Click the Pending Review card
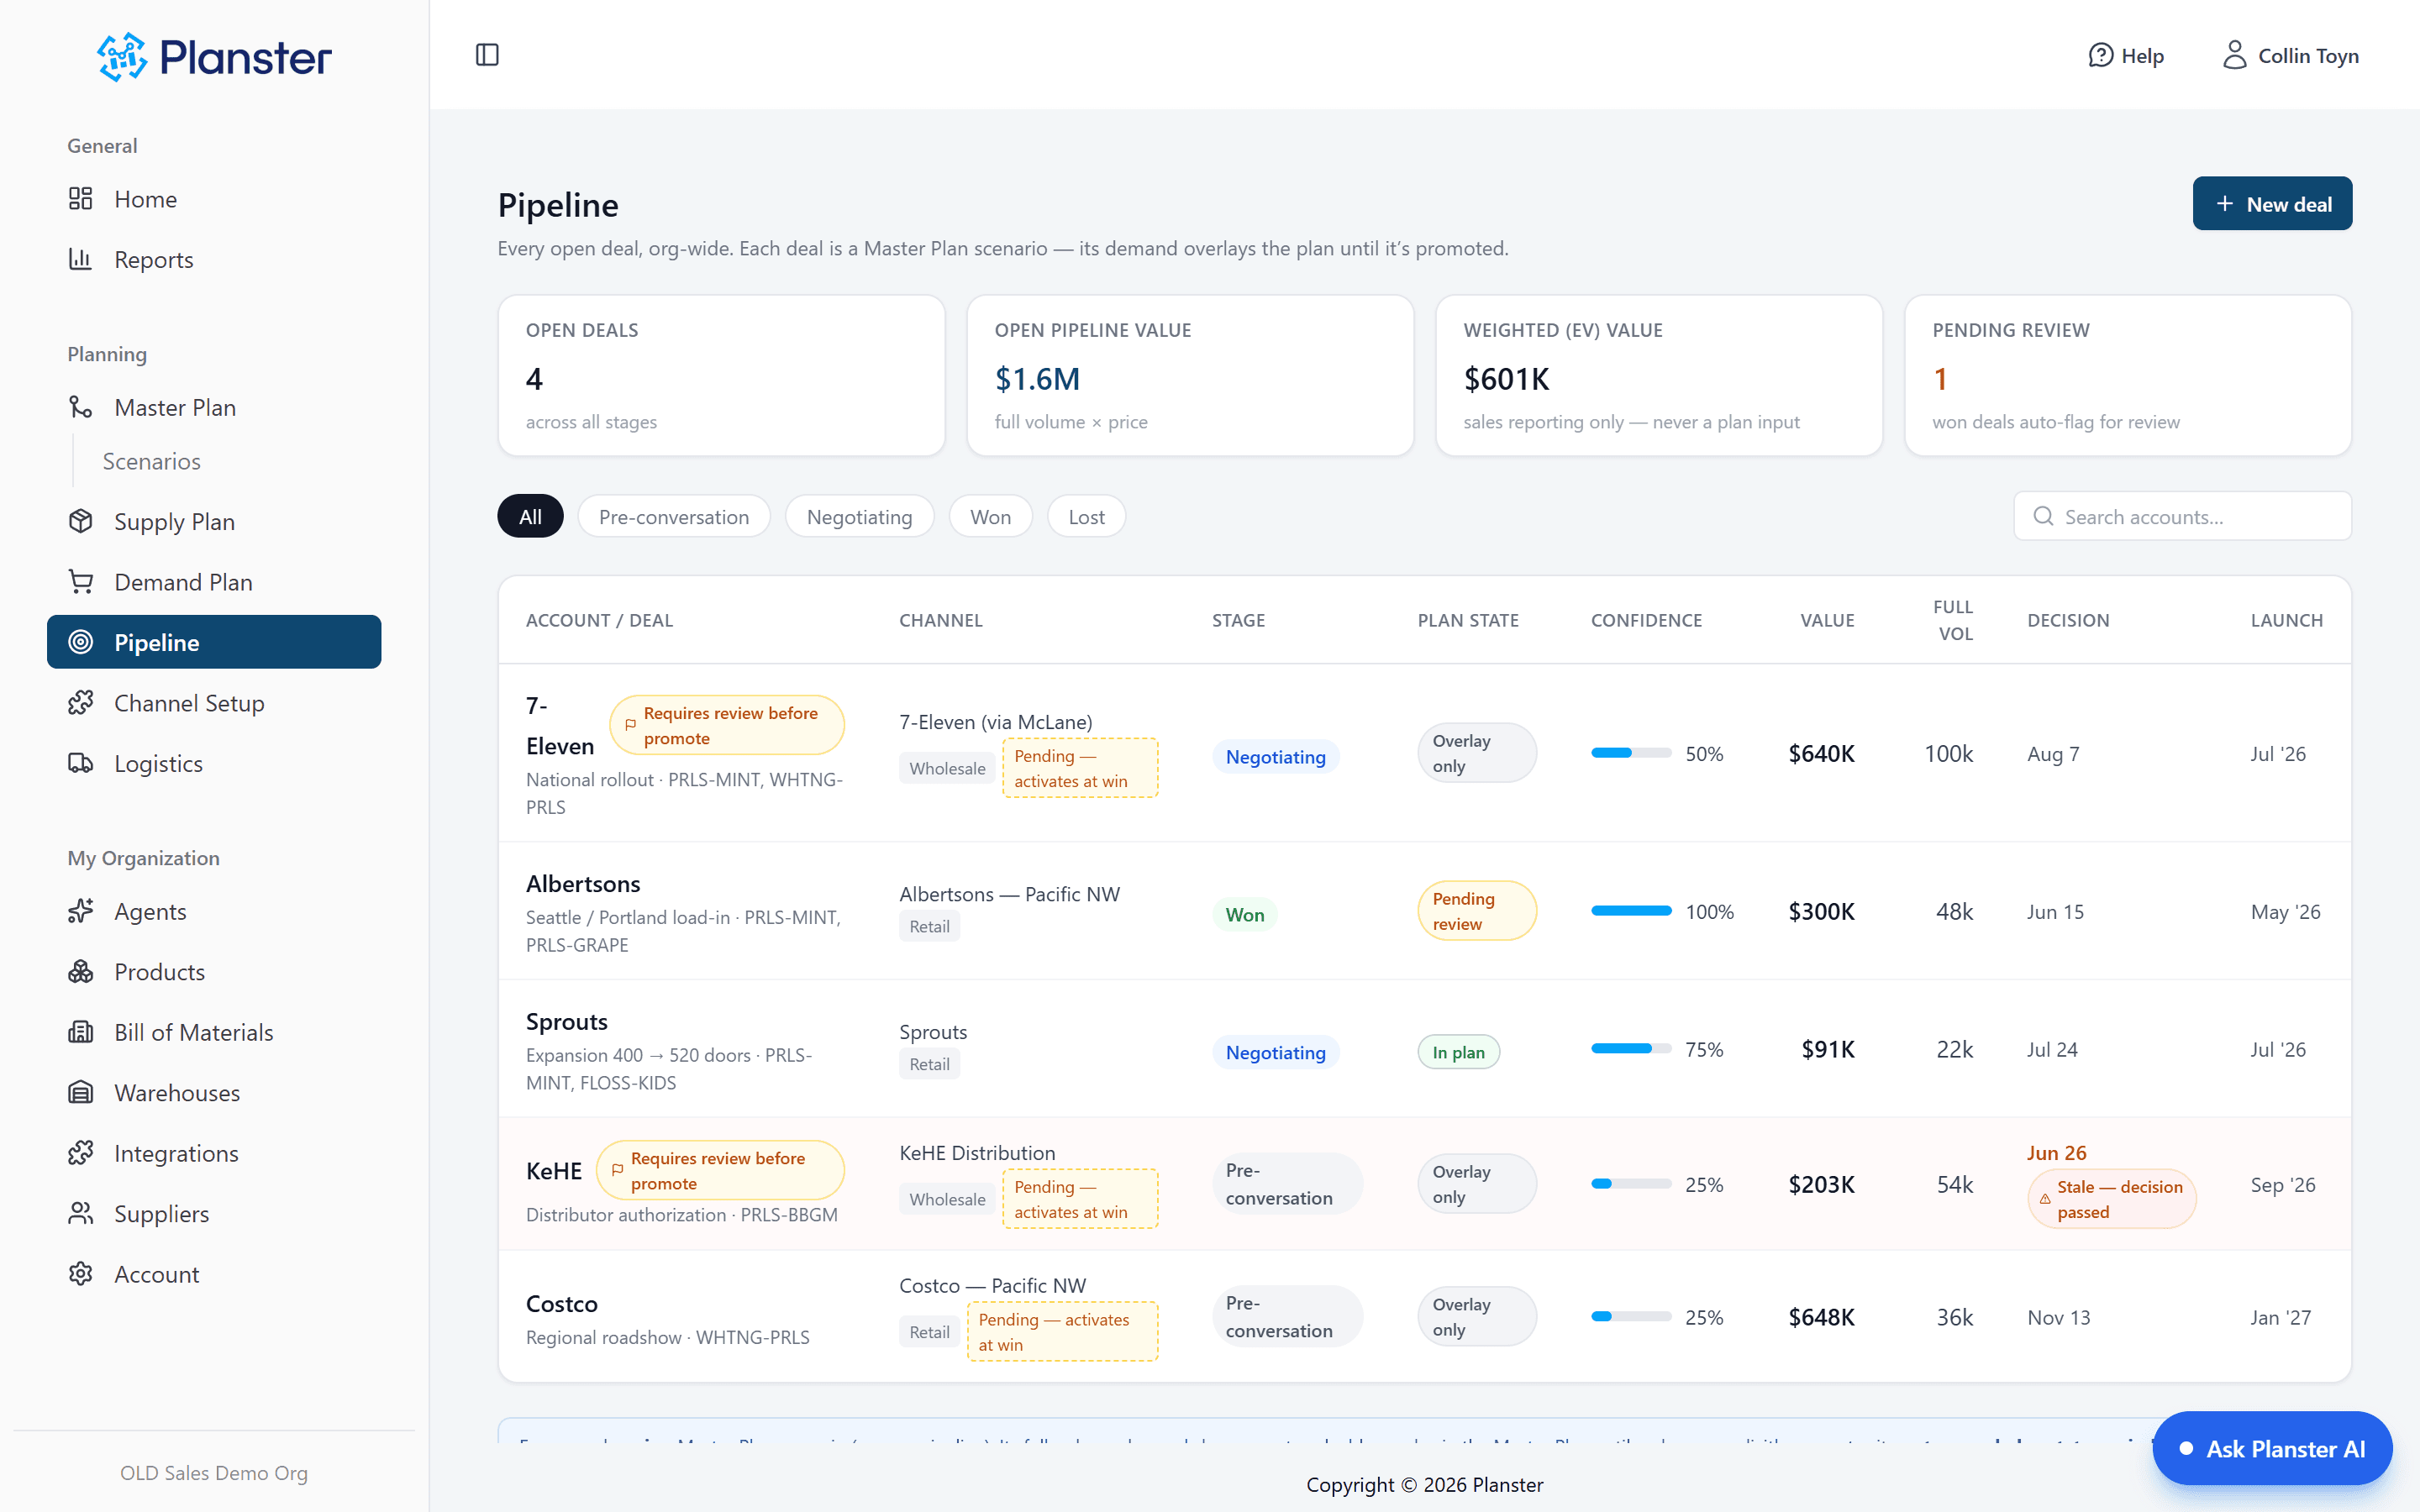This screenshot has height=1512, width=2420. click(2128, 375)
